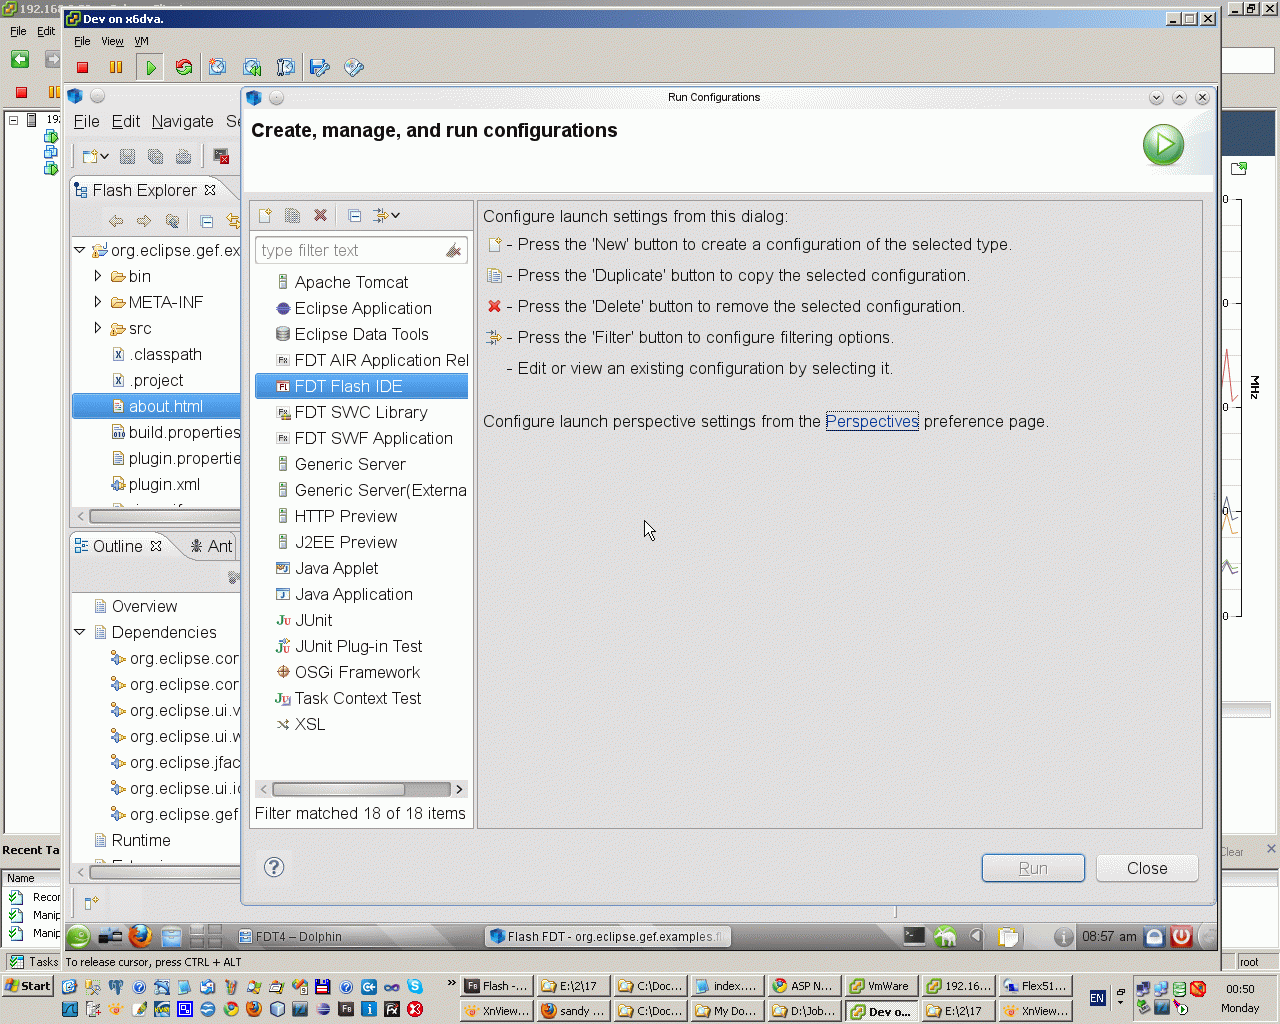Expand the bin folder in Flash Explorer

click(x=98, y=275)
